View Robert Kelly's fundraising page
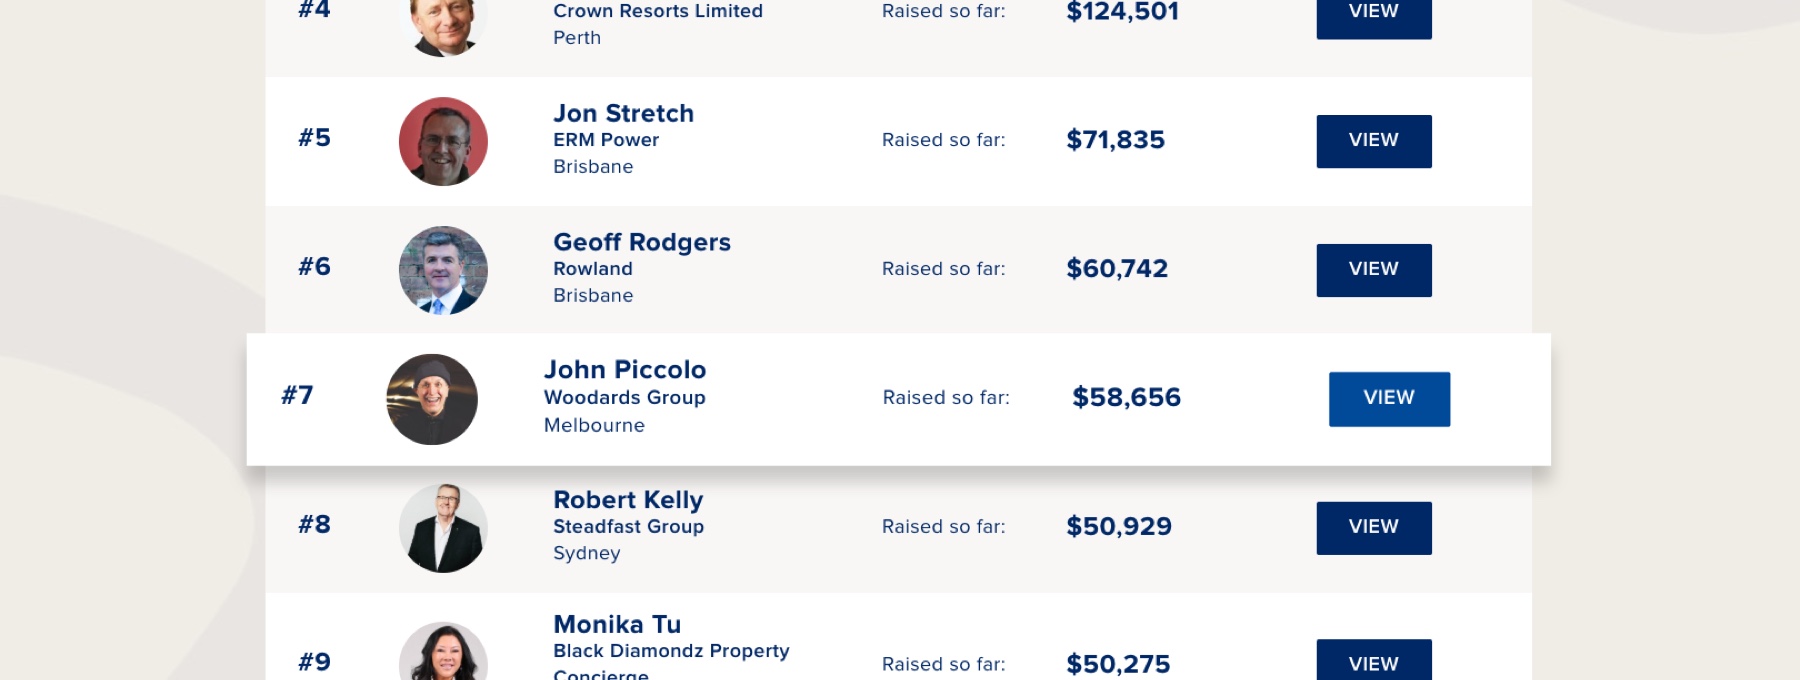The height and width of the screenshot is (680, 1800). [x=1373, y=528]
